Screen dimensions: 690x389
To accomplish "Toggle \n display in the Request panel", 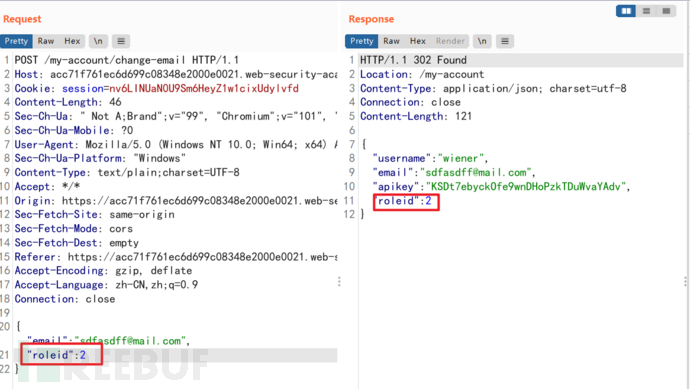I will 98,41.
